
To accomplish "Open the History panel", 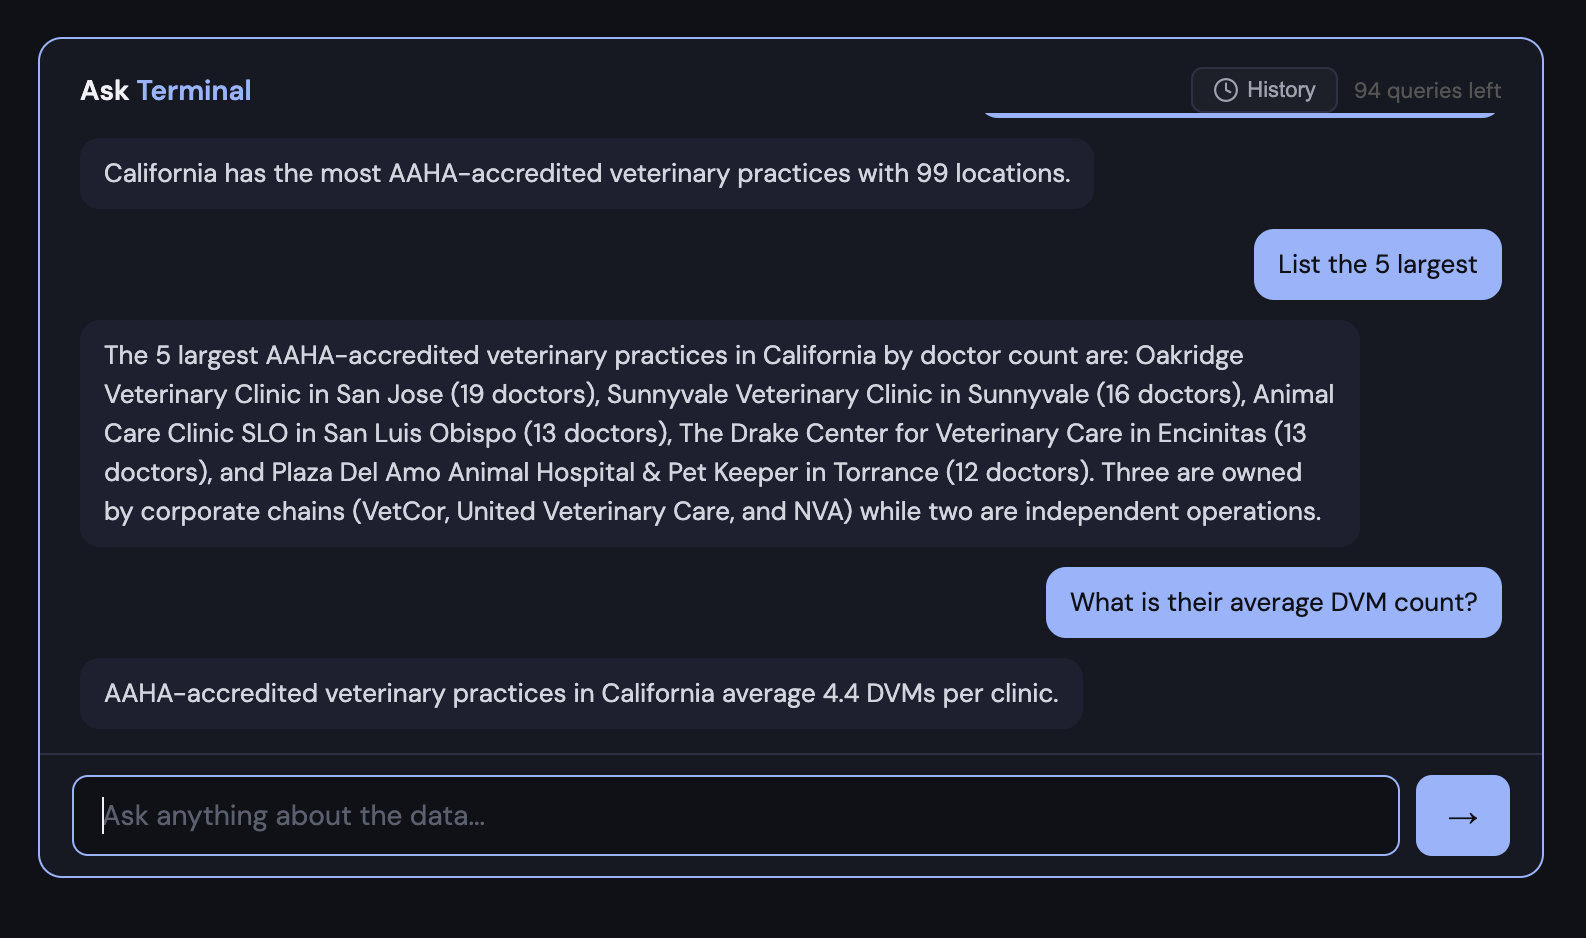I will pos(1264,90).
